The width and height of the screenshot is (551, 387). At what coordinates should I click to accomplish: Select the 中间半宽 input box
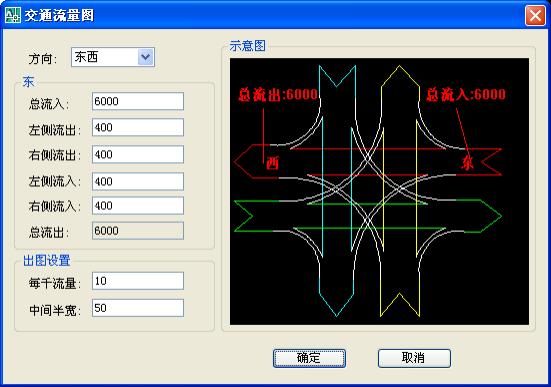click(138, 308)
